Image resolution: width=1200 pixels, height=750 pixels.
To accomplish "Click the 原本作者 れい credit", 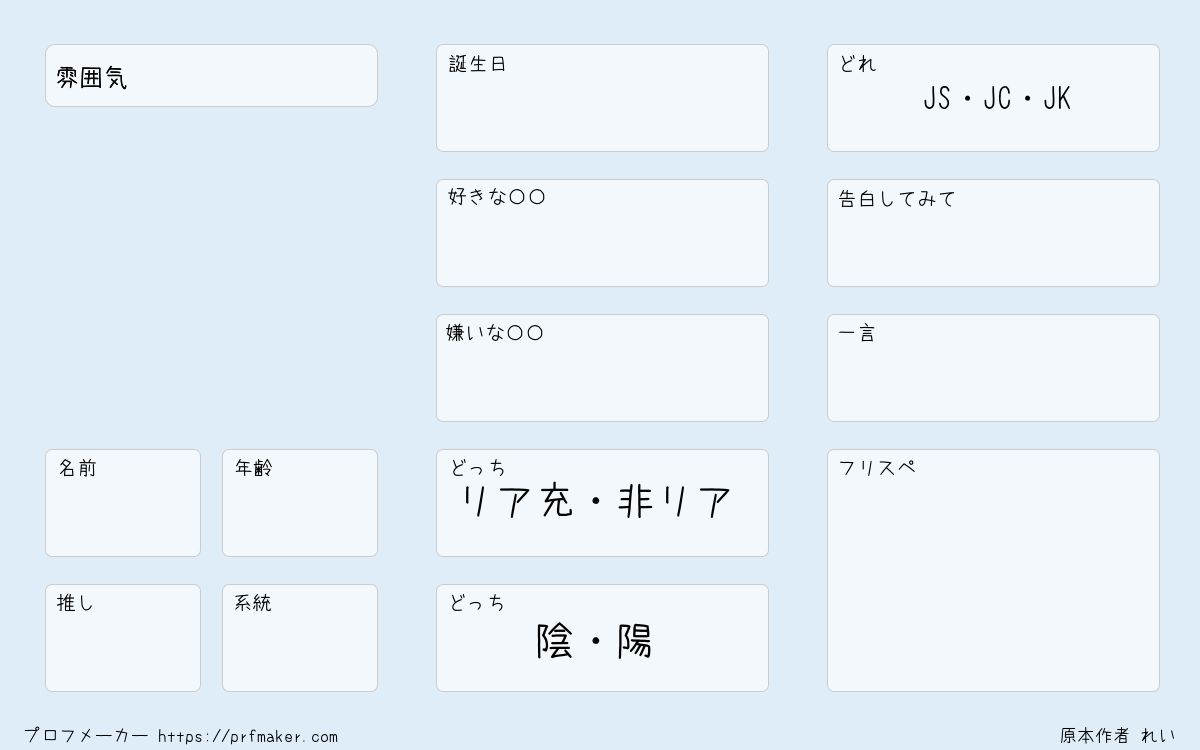I will click(1118, 736).
